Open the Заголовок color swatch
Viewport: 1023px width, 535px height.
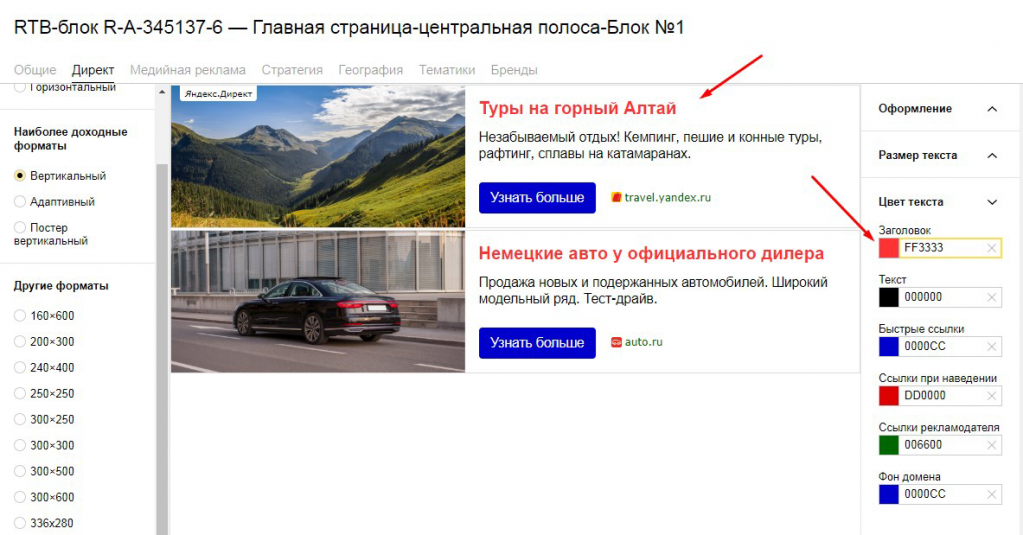tap(889, 248)
